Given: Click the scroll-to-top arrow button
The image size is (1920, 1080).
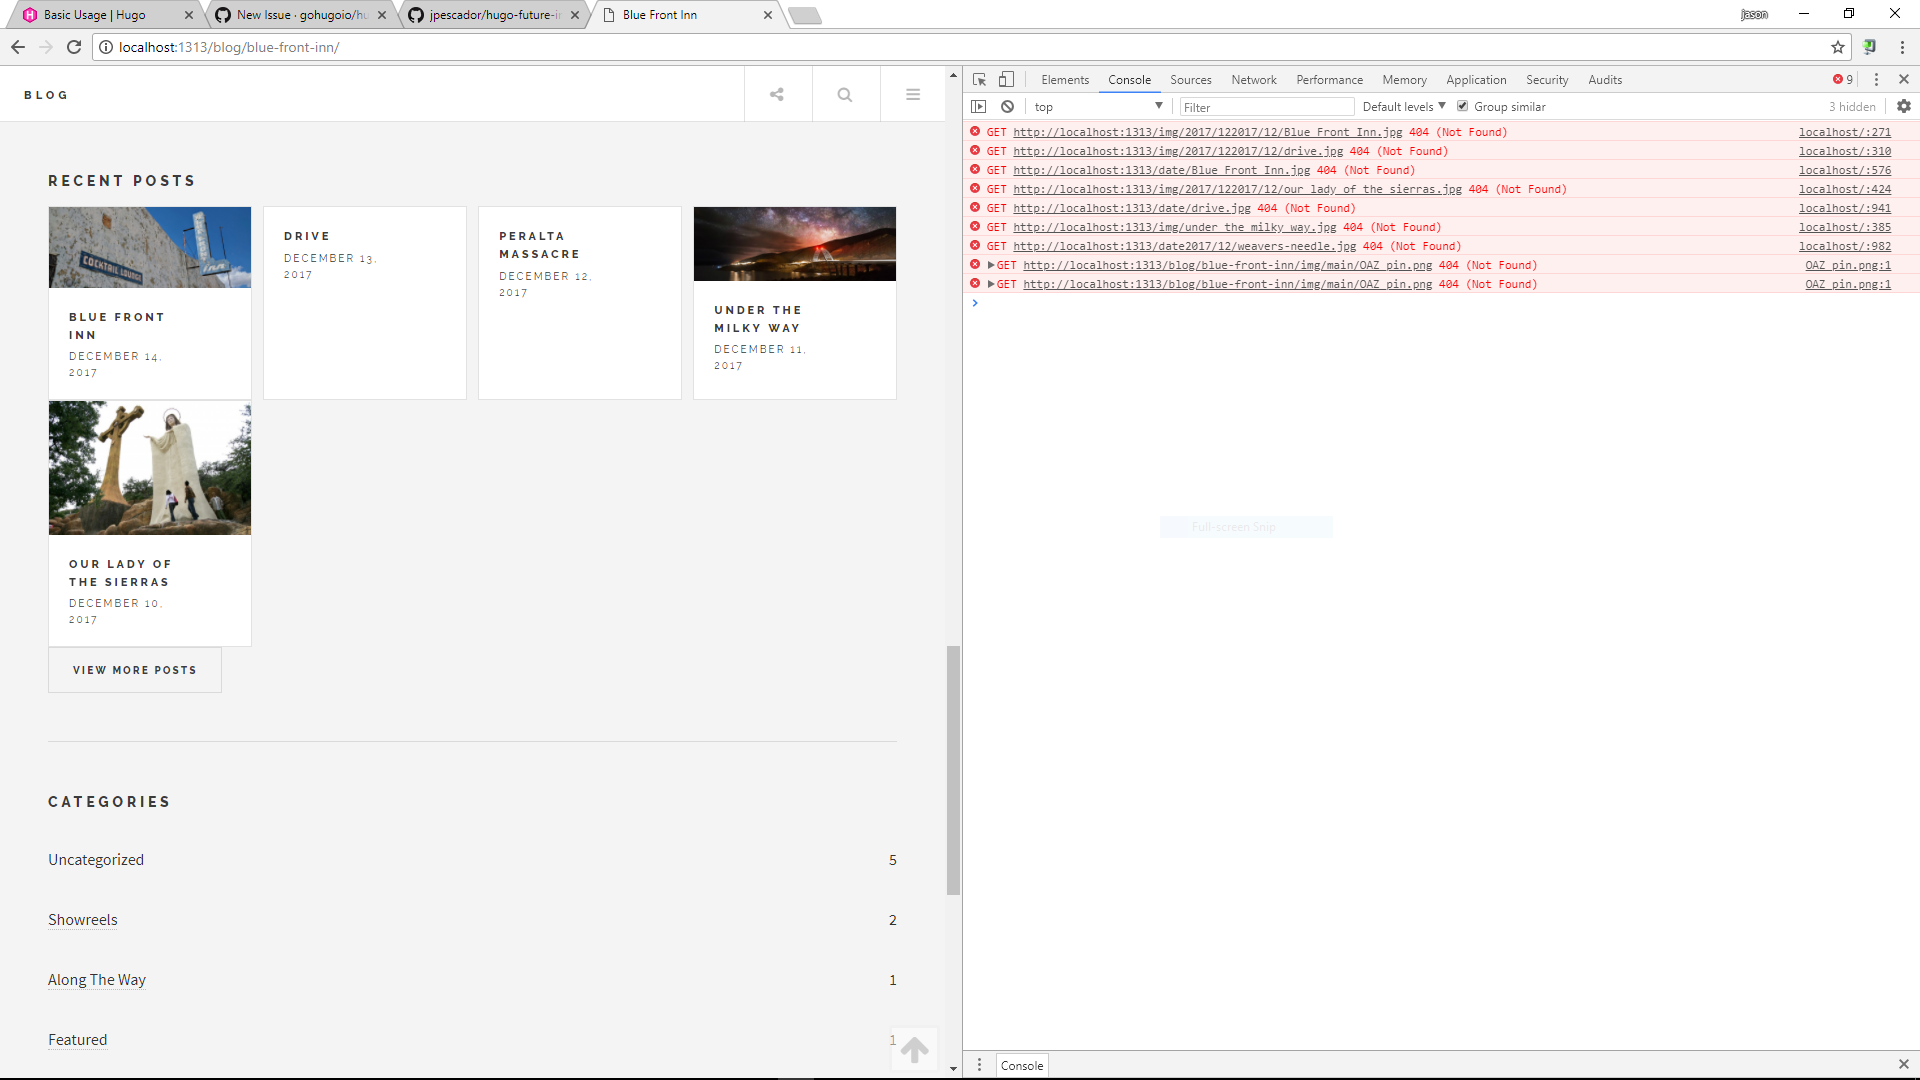Looking at the screenshot, I should 913,1048.
